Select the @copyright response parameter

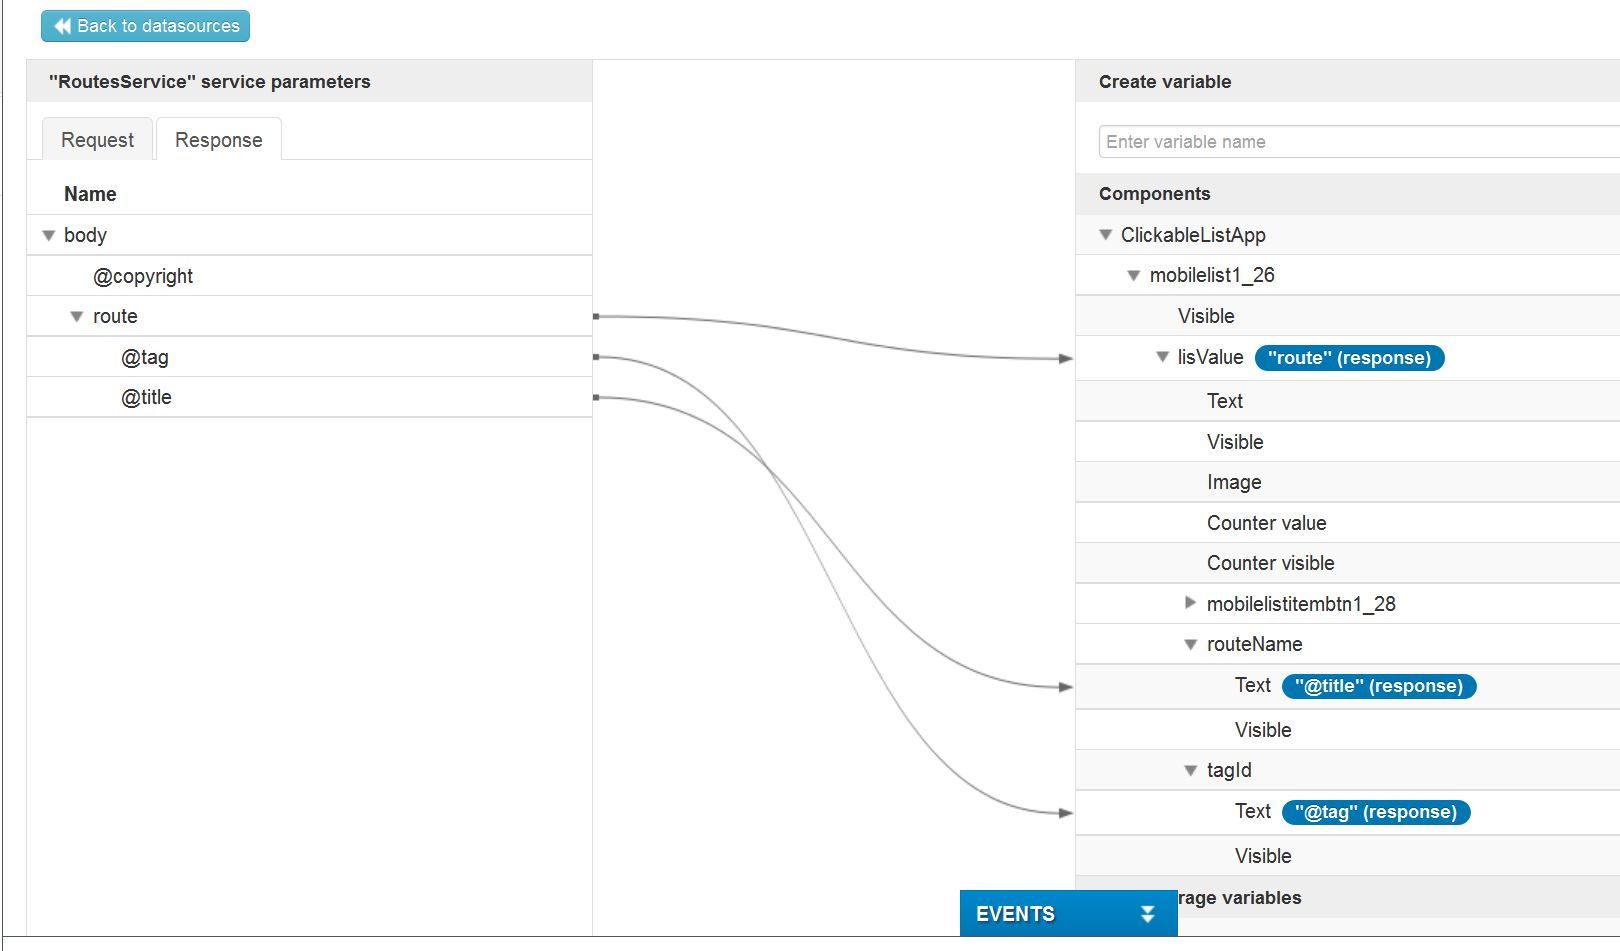pos(143,276)
